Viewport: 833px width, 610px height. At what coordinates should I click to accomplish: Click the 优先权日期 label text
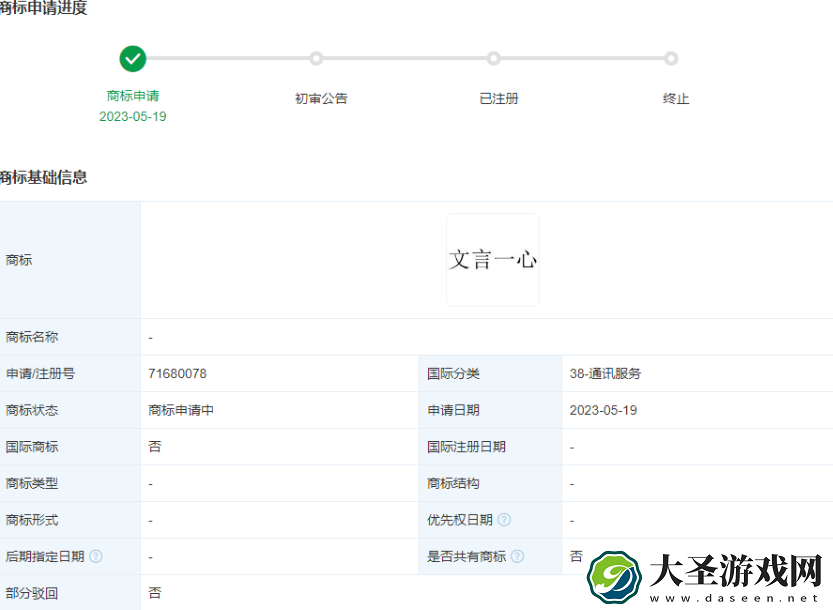click(460, 520)
